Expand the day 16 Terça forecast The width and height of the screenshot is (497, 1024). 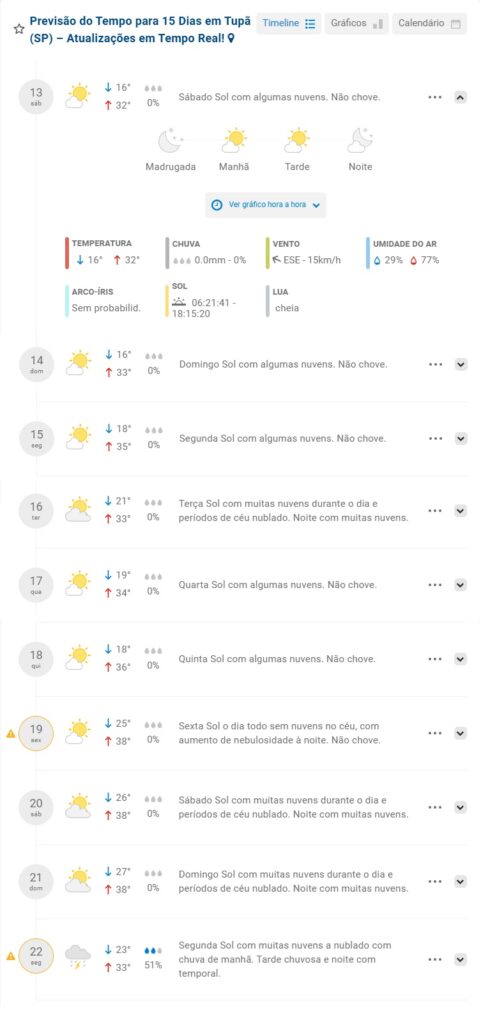coord(460,511)
